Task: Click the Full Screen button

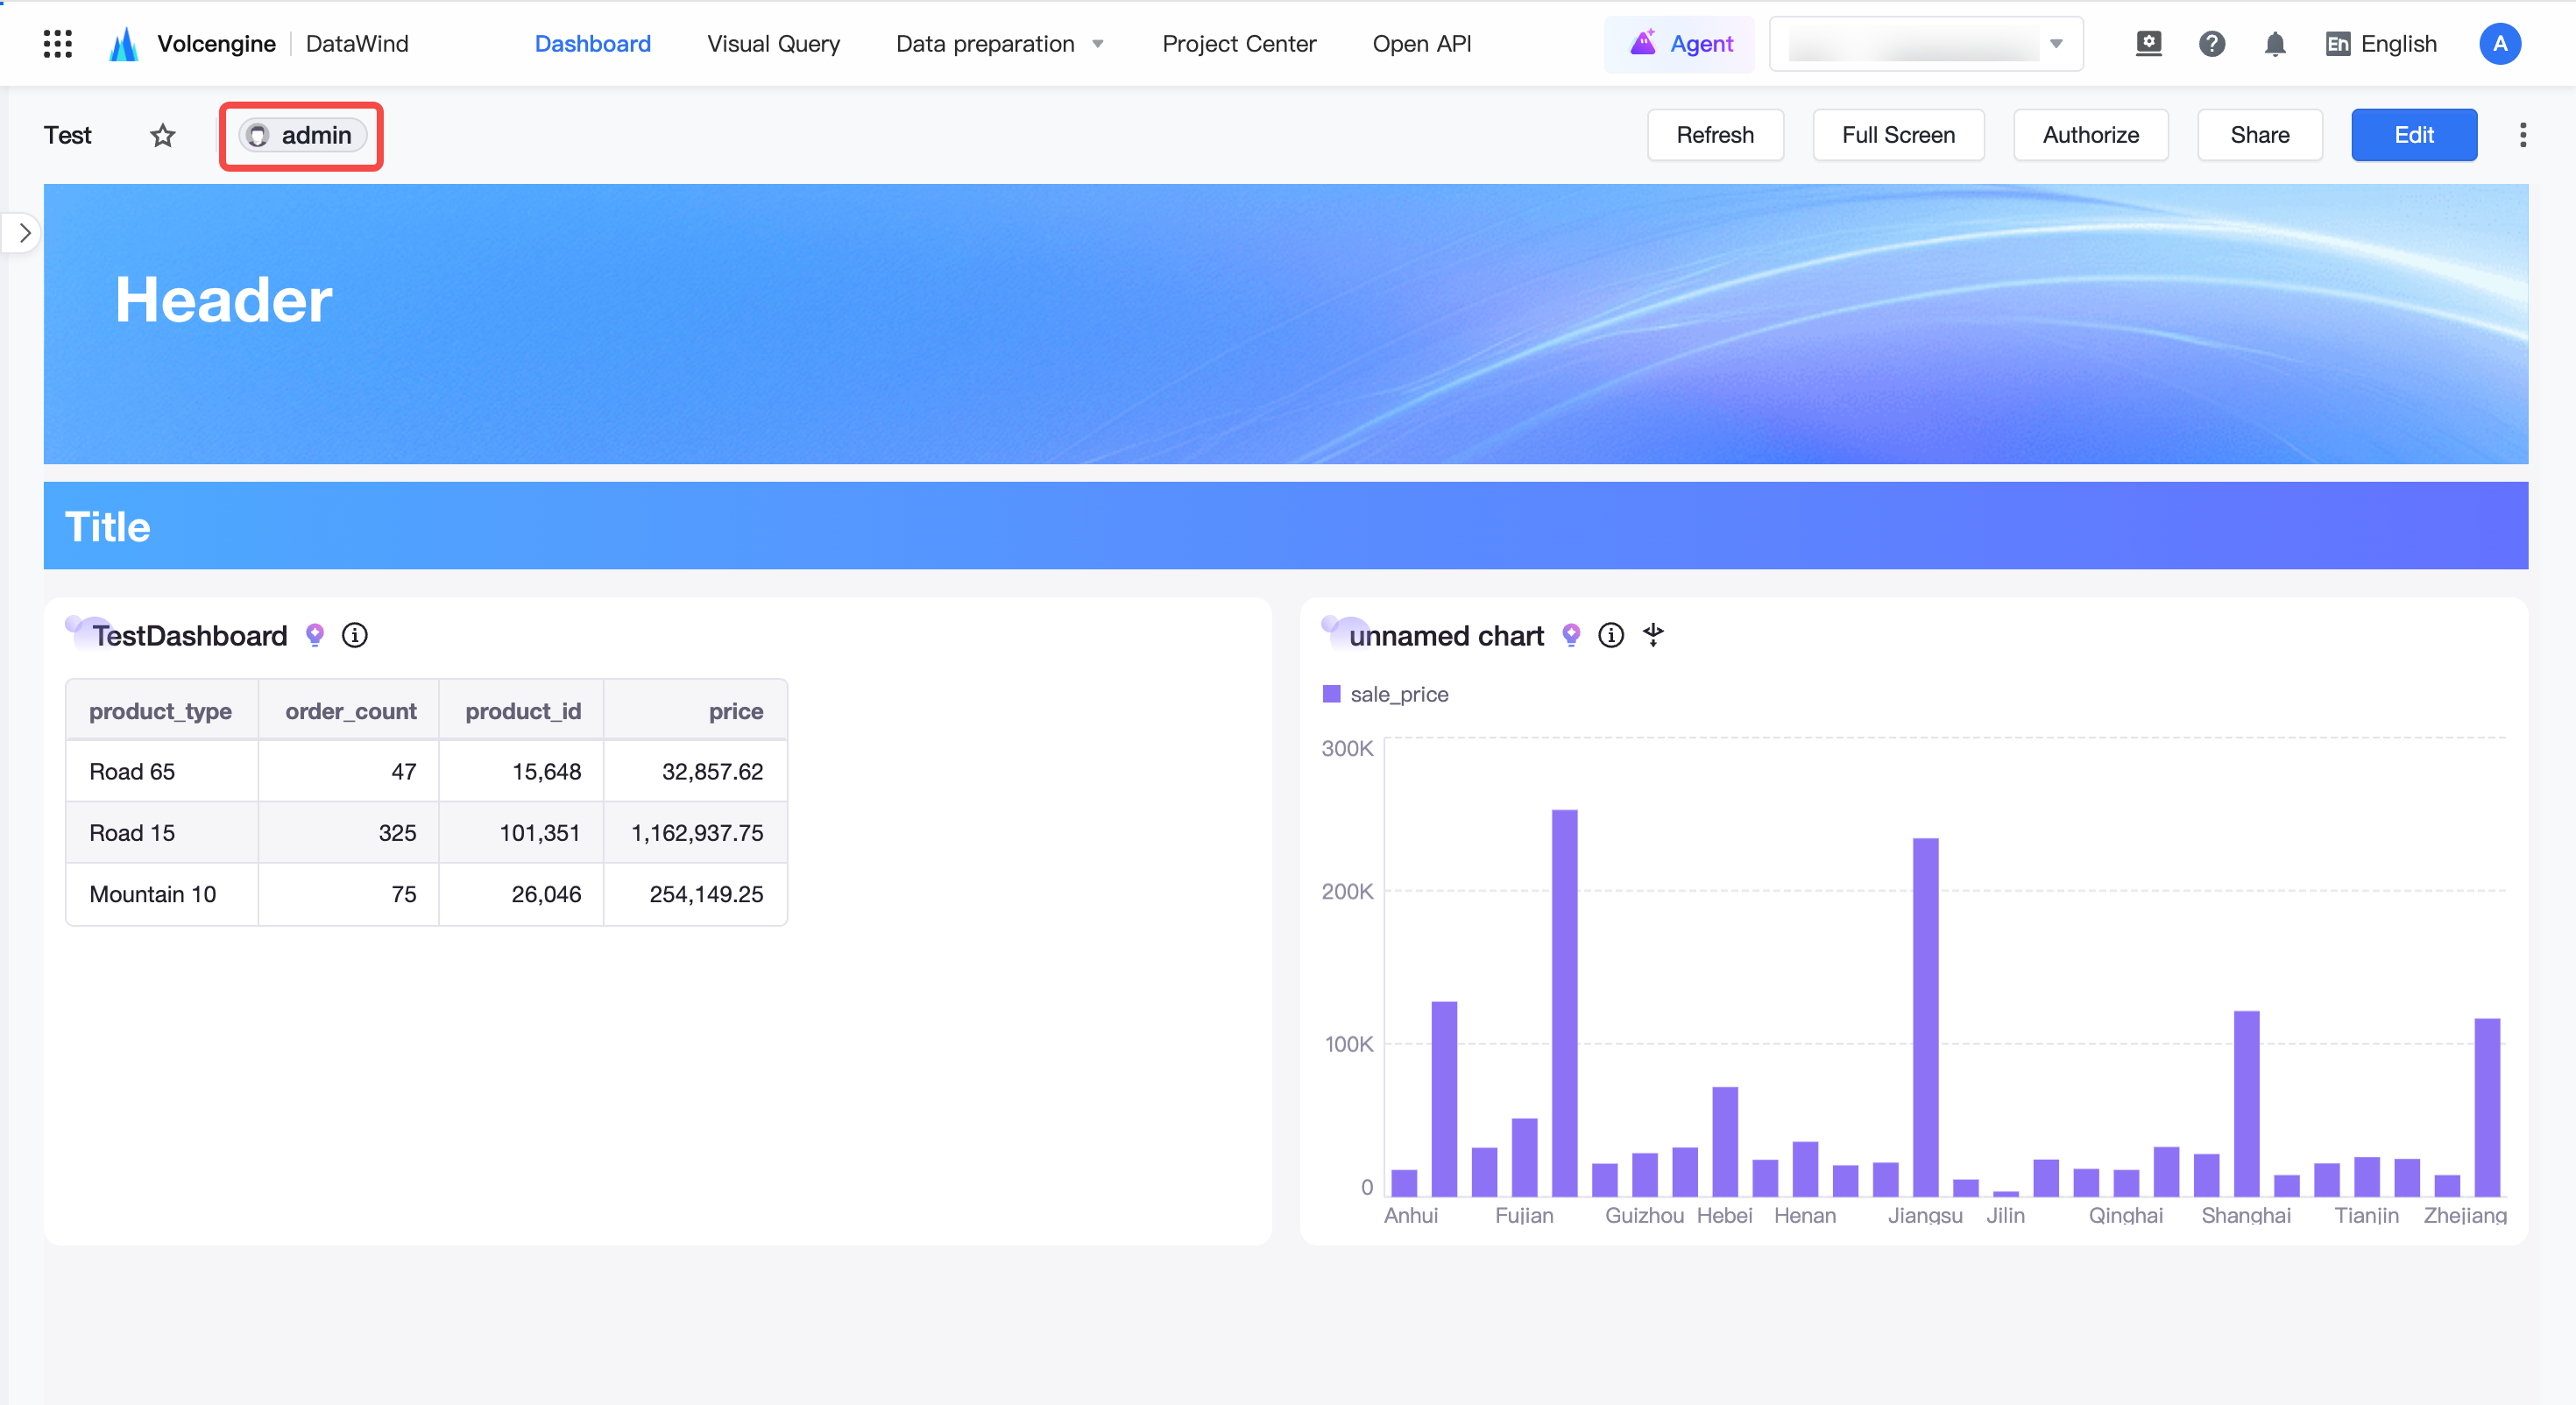Action: click(x=1898, y=135)
